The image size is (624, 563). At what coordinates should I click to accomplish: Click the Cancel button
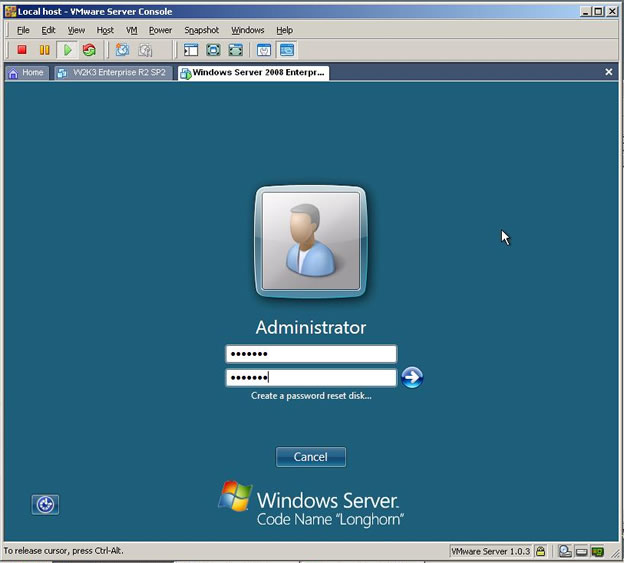click(x=310, y=457)
